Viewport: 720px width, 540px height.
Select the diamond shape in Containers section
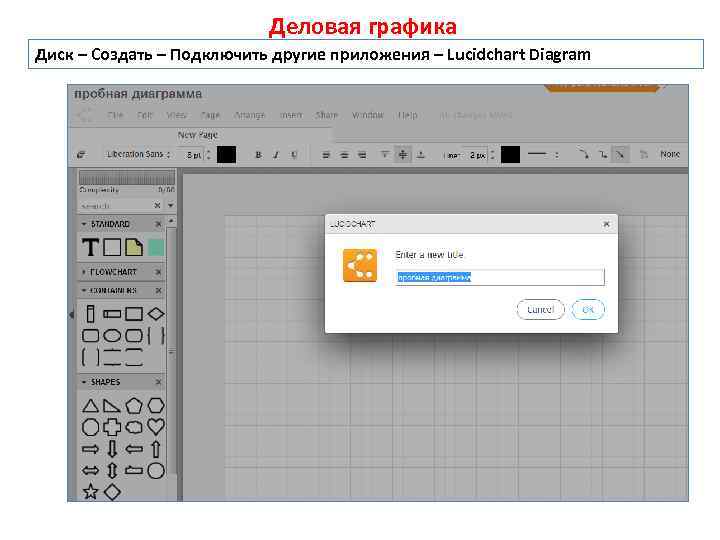(x=156, y=314)
